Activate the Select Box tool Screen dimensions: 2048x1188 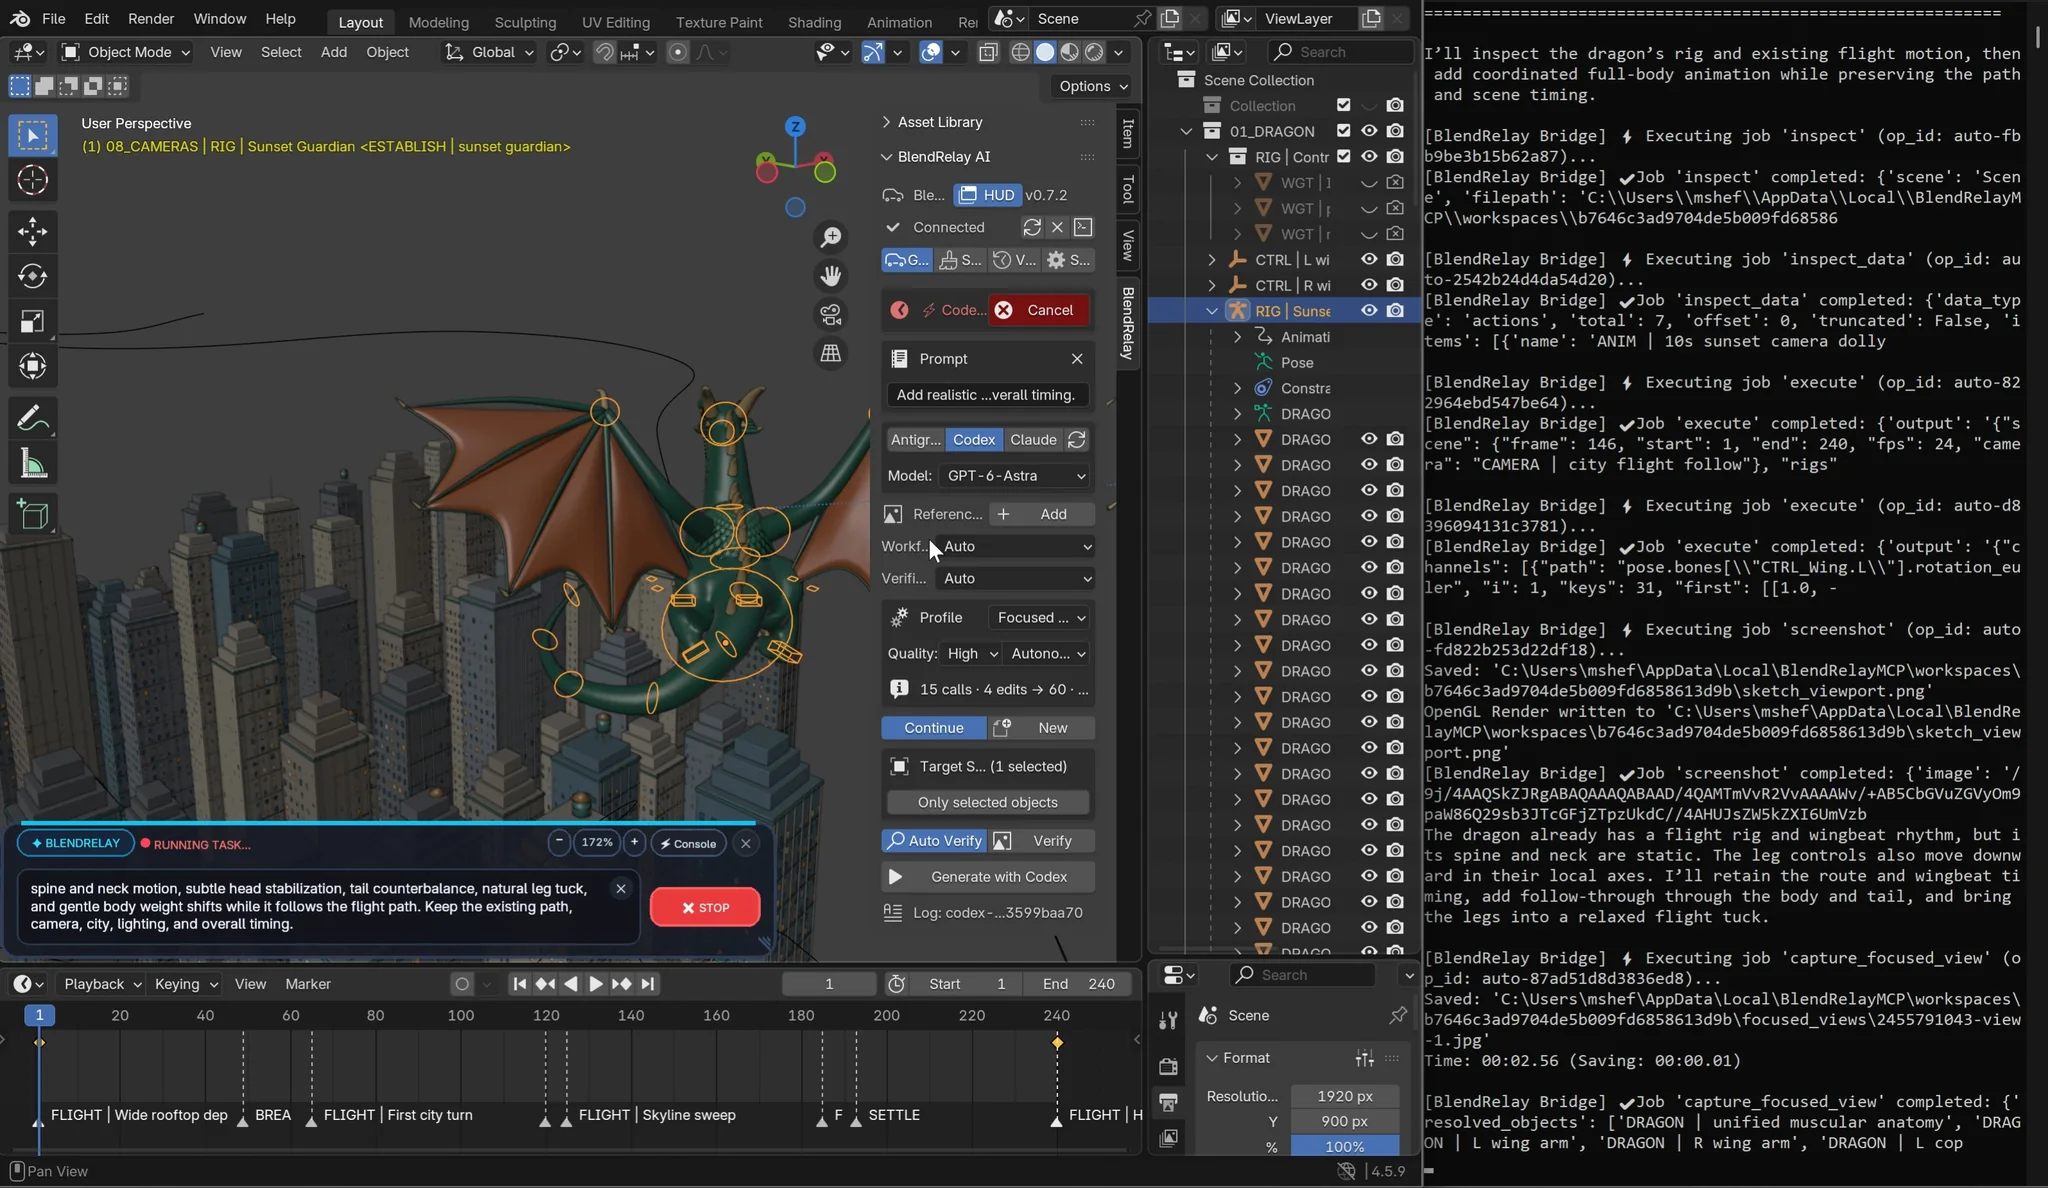pyautogui.click(x=32, y=135)
